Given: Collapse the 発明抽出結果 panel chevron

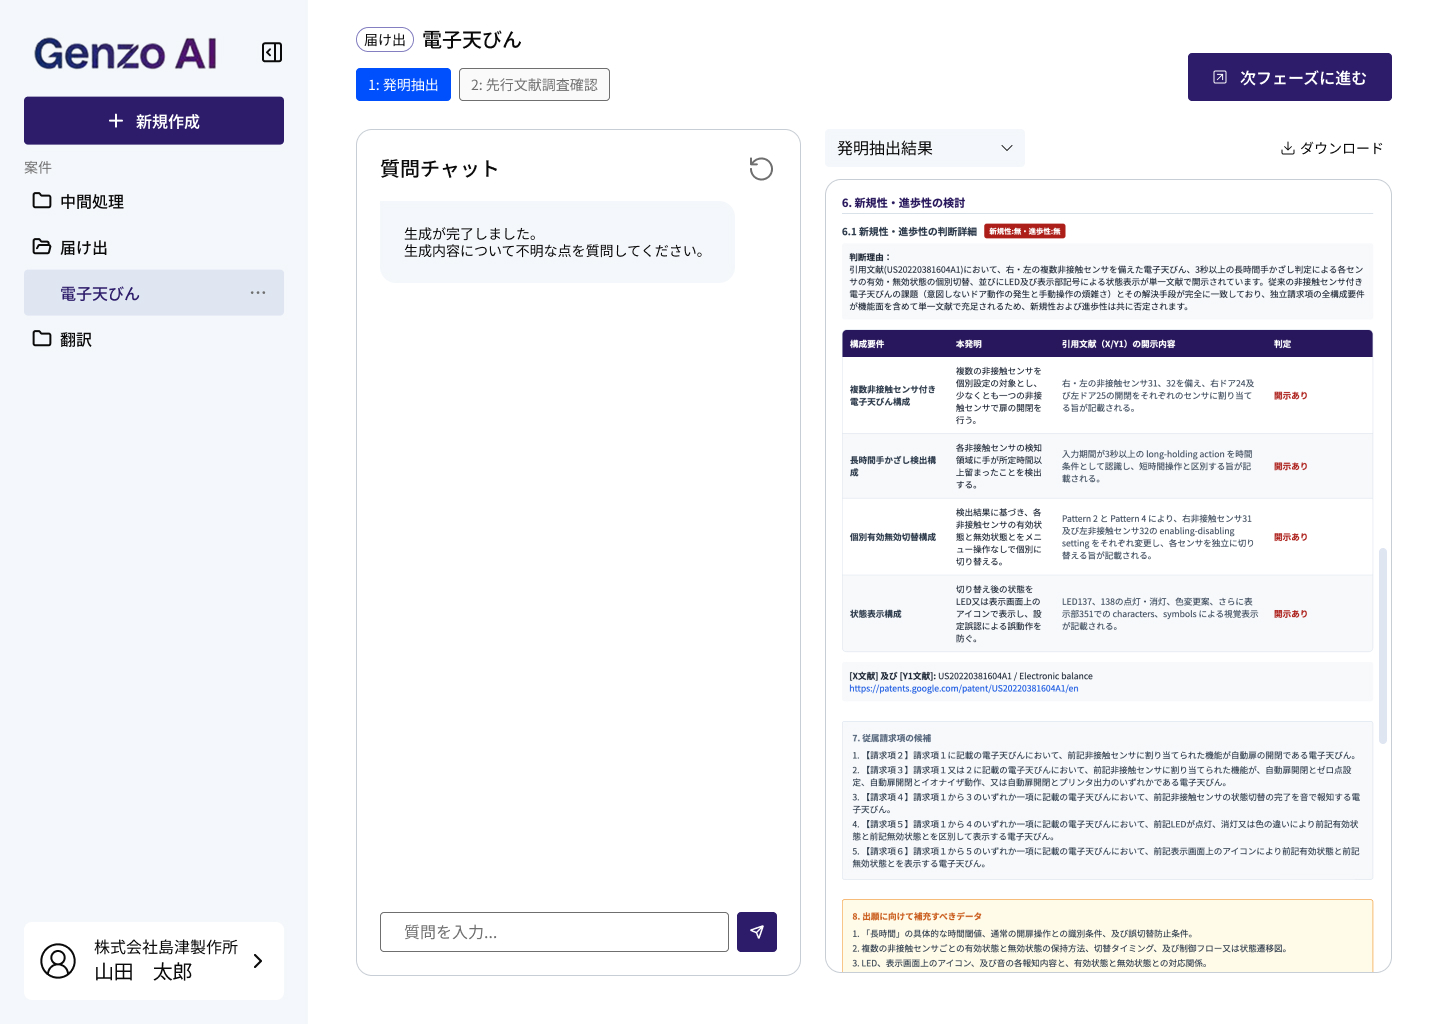Looking at the screenshot, I should pyautogui.click(x=1007, y=147).
